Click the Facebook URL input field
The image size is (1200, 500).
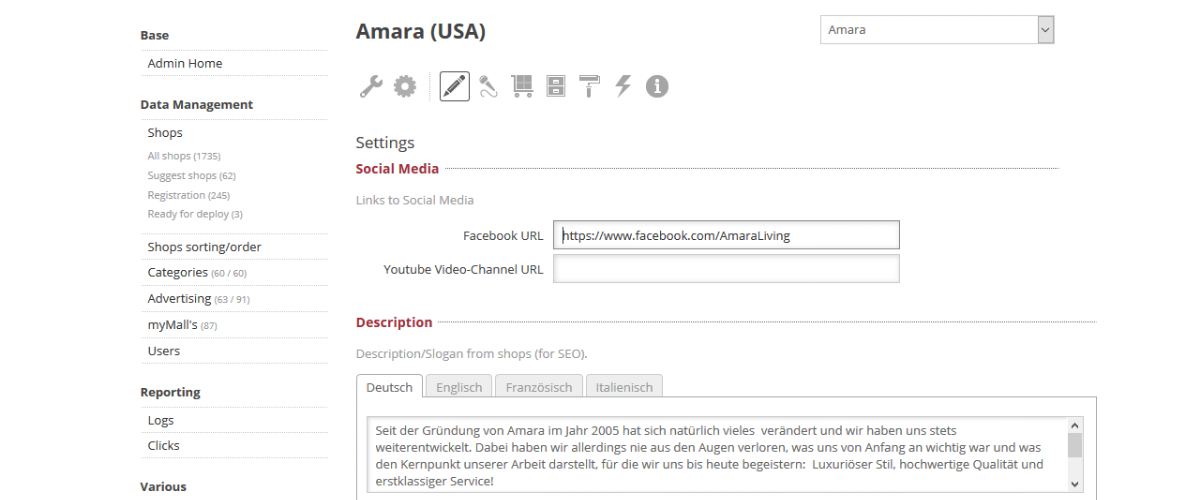(726, 236)
